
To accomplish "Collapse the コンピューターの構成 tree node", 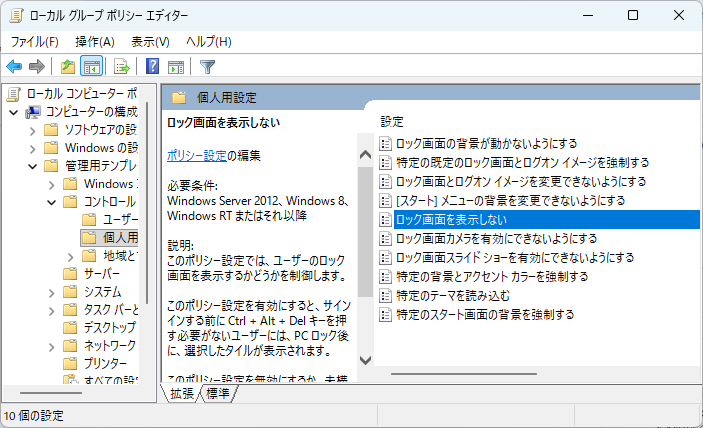I will pos(13,111).
